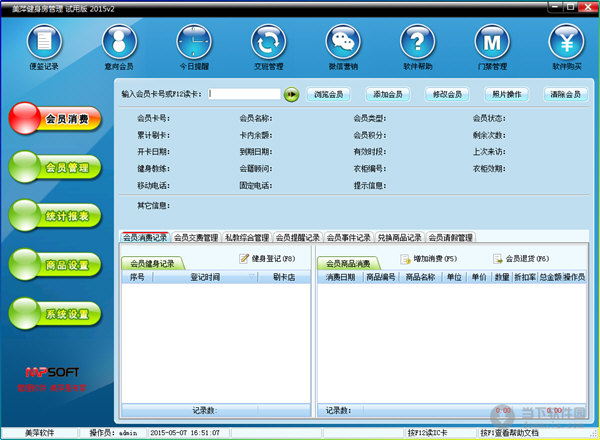Click the MPSOFT logo
The image size is (600, 440).
[52, 372]
